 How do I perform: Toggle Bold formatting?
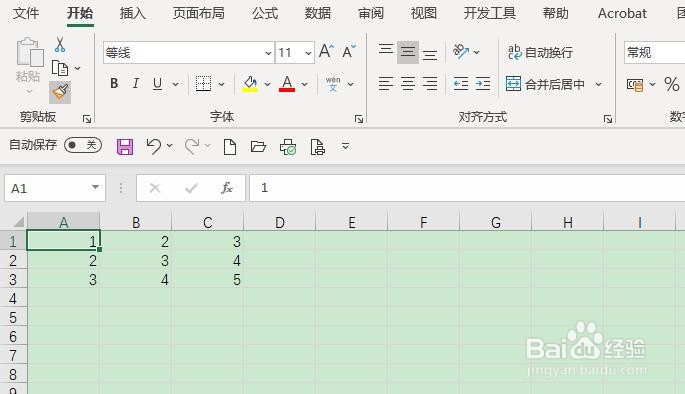pos(114,83)
